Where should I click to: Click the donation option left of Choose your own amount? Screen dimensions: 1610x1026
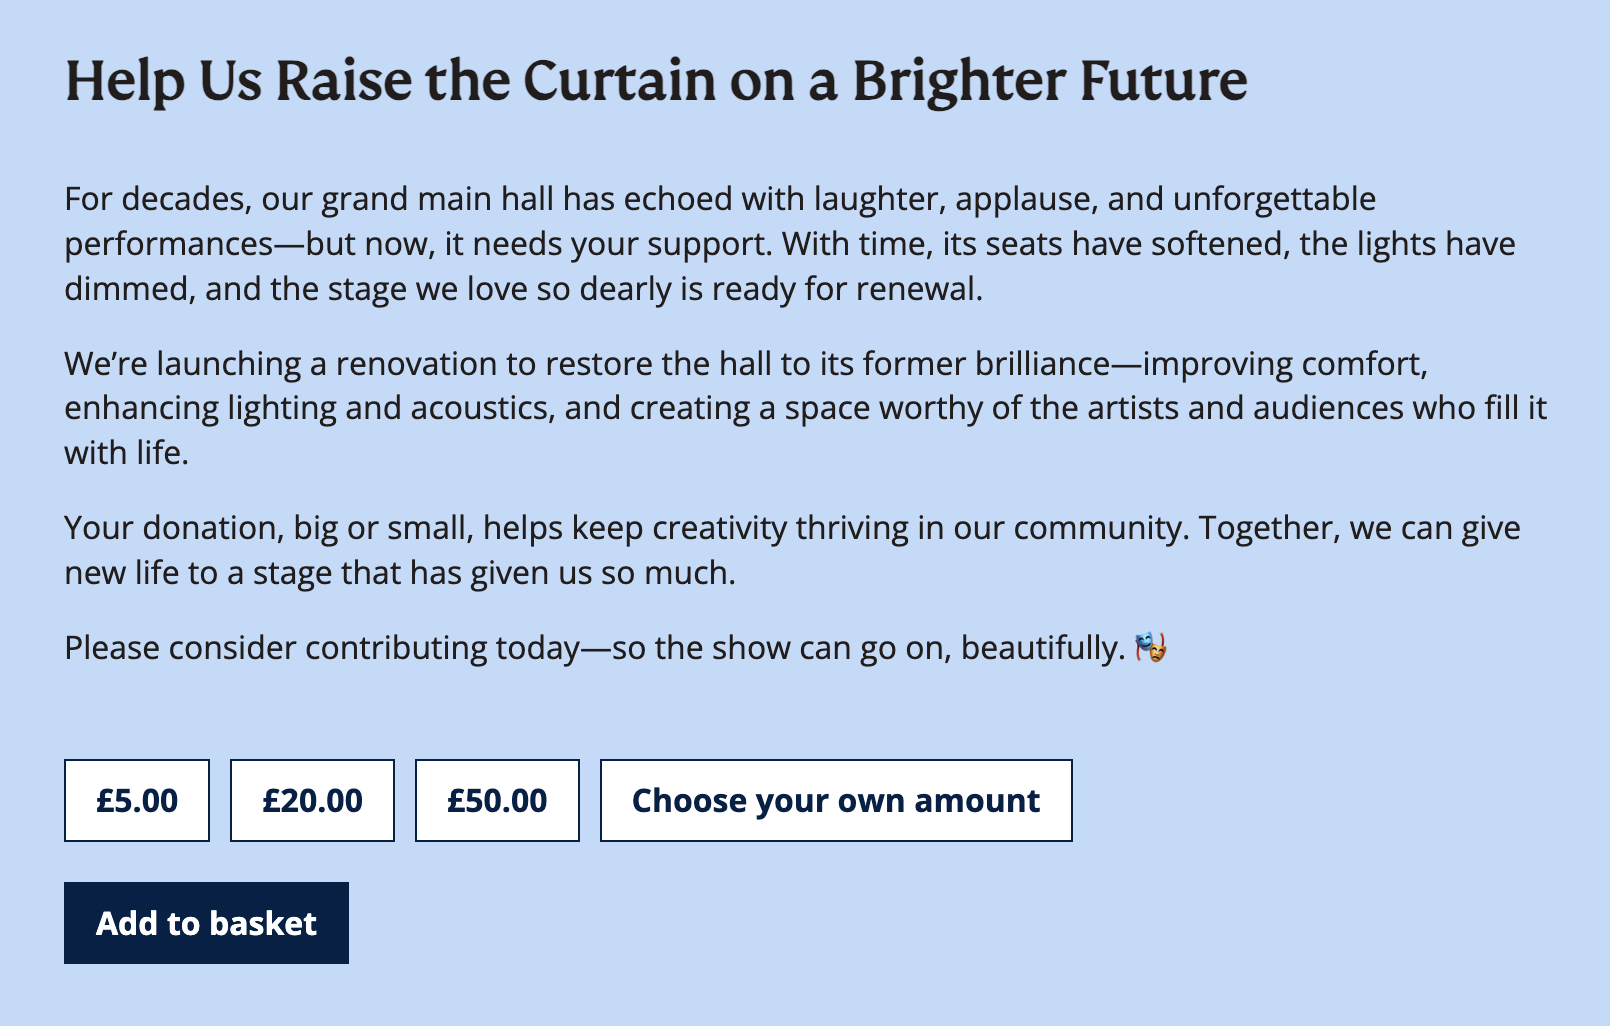pos(497,800)
